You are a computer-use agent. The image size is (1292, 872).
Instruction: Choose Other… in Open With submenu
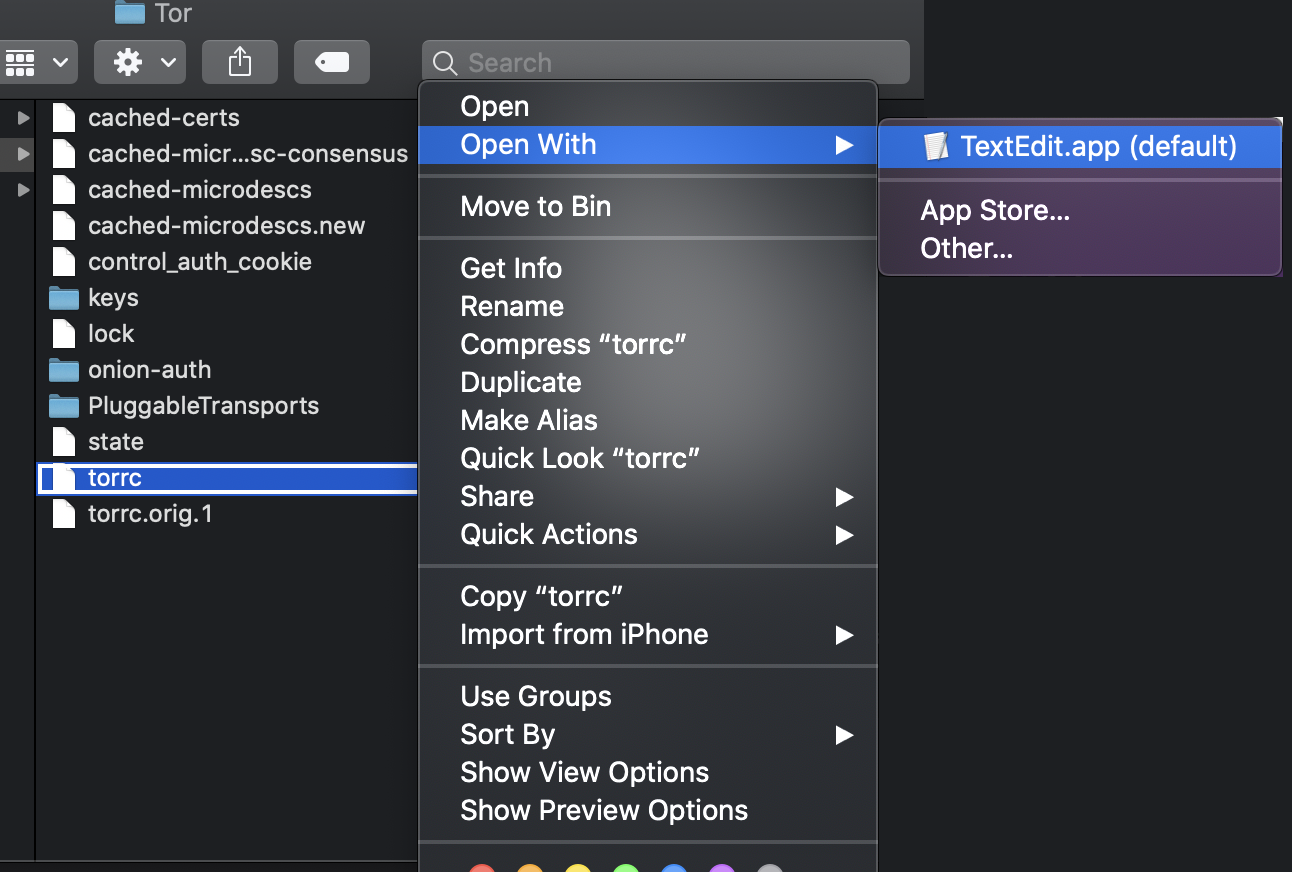click(966, 249)
